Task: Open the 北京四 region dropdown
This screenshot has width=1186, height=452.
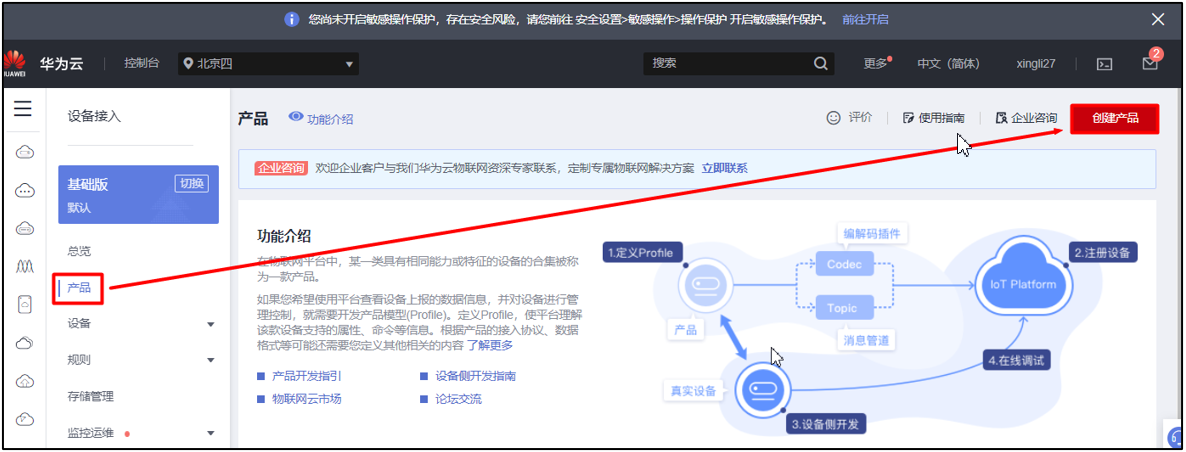Action: click(269, 64)
